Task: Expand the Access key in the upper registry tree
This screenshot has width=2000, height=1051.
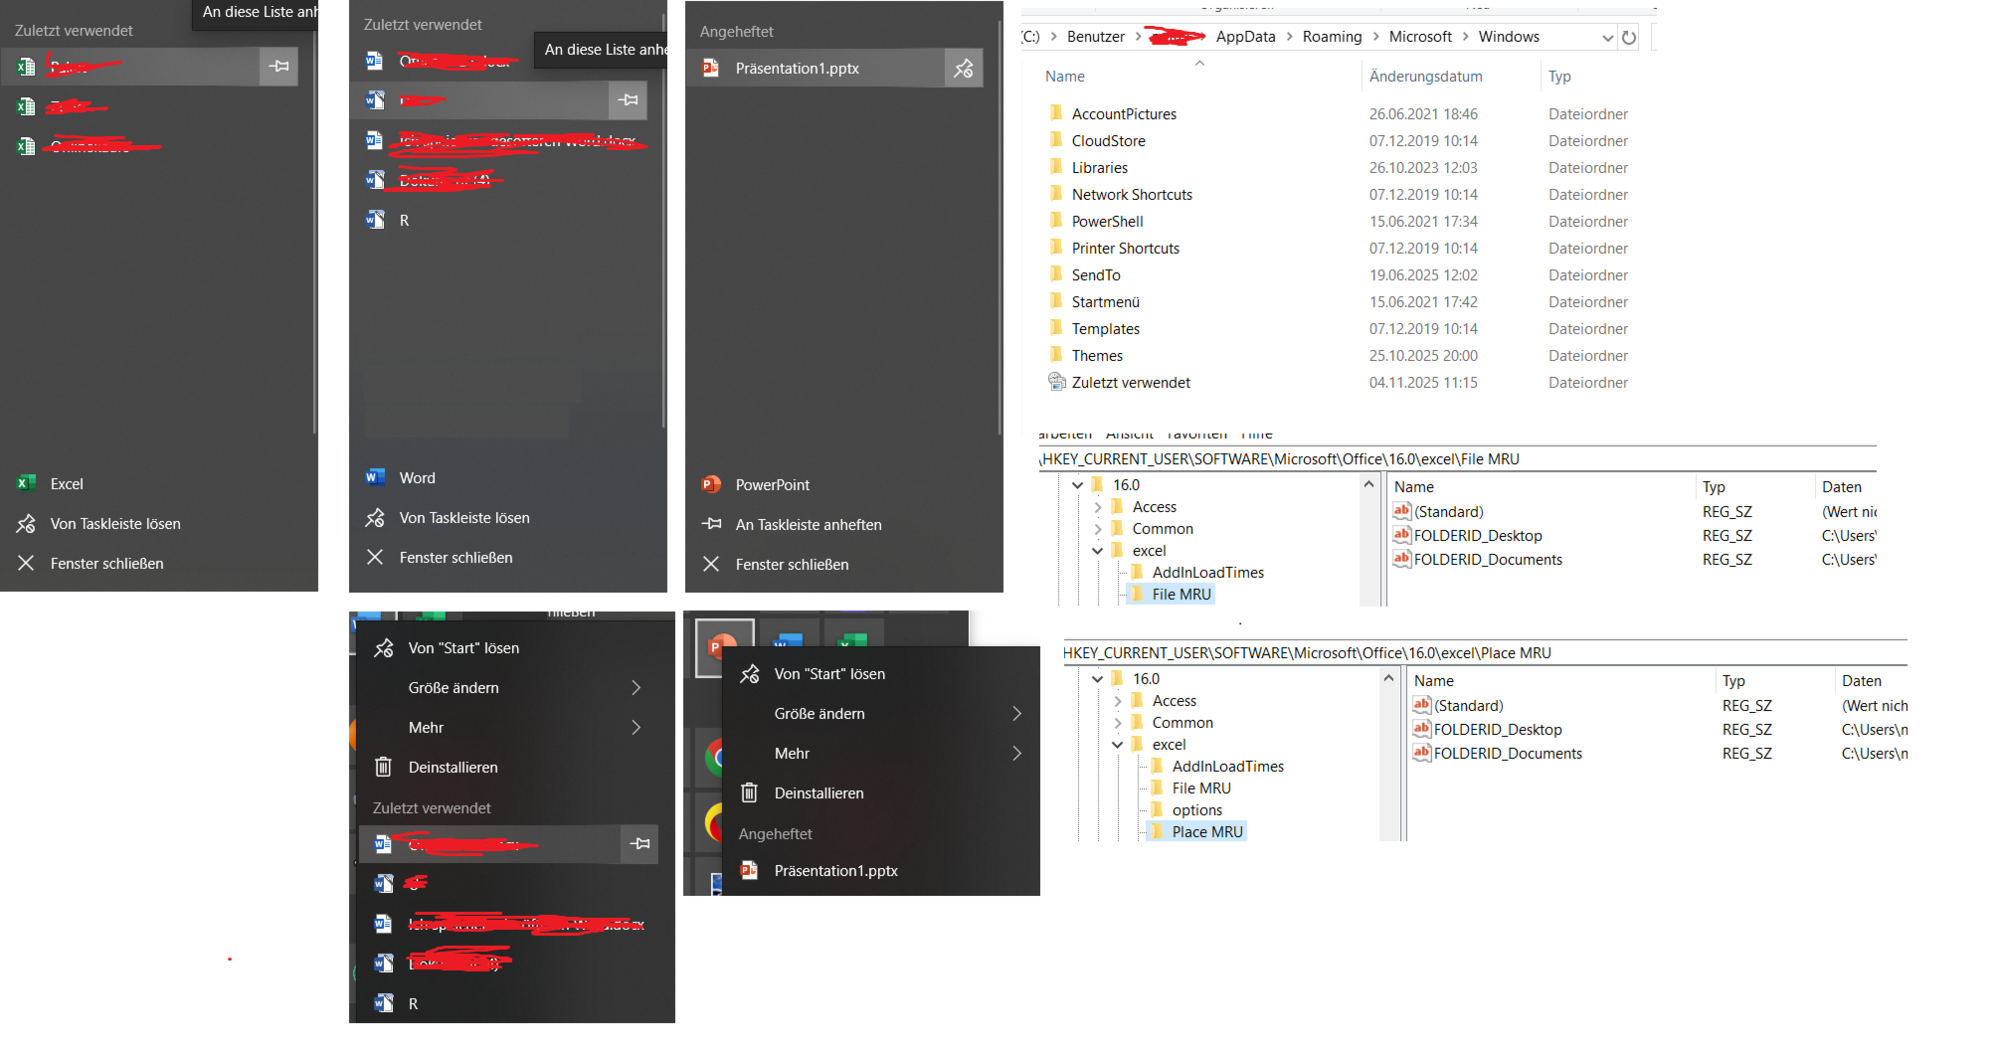Action: [1098, 508]
